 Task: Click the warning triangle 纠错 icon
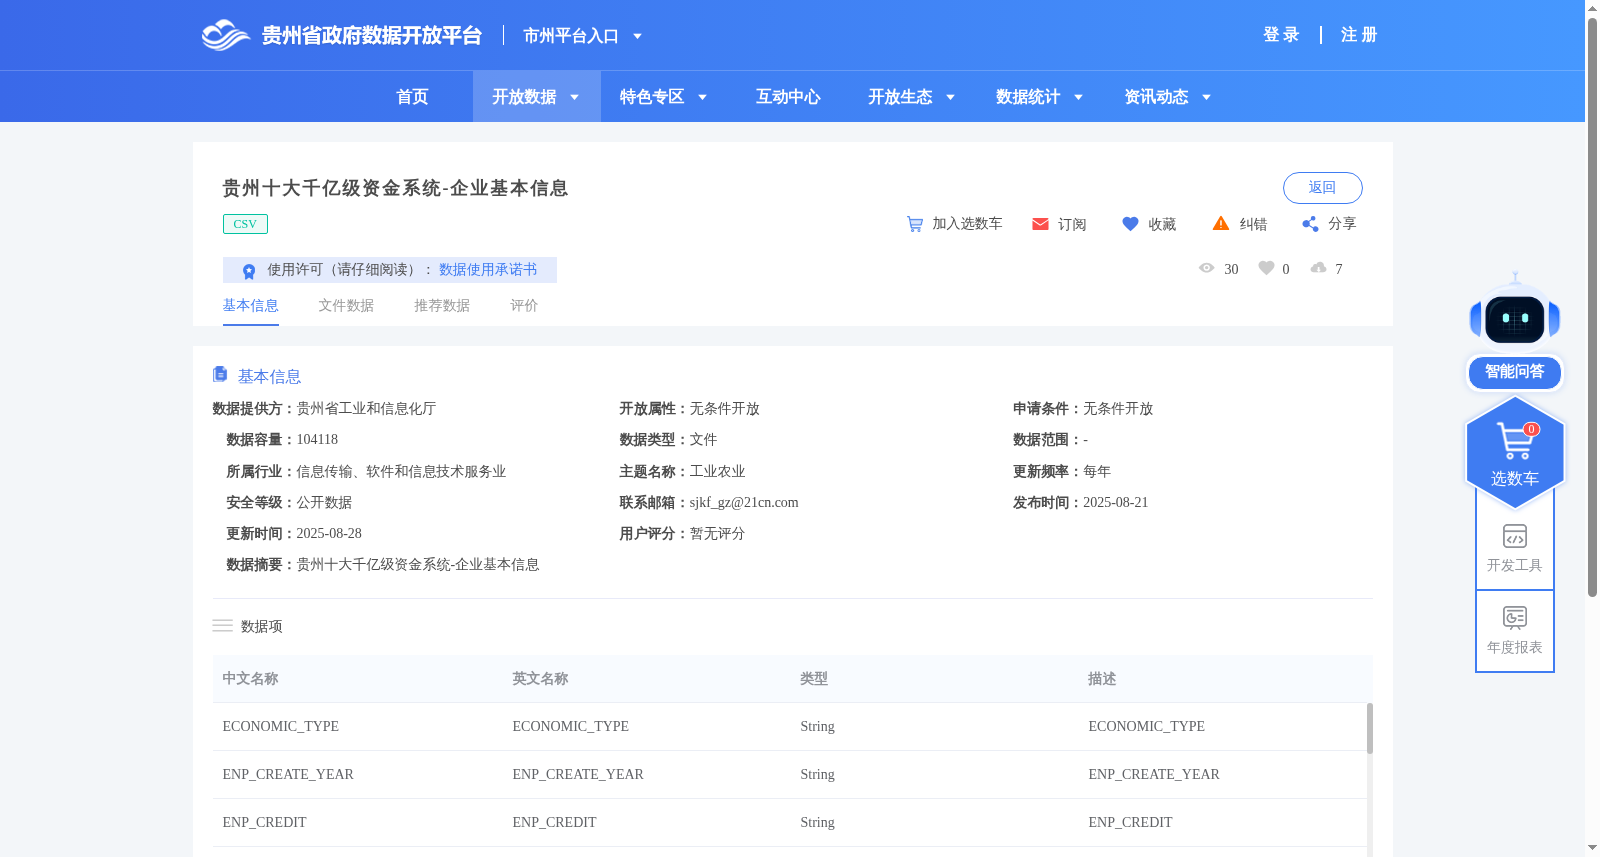(1221, 224)
